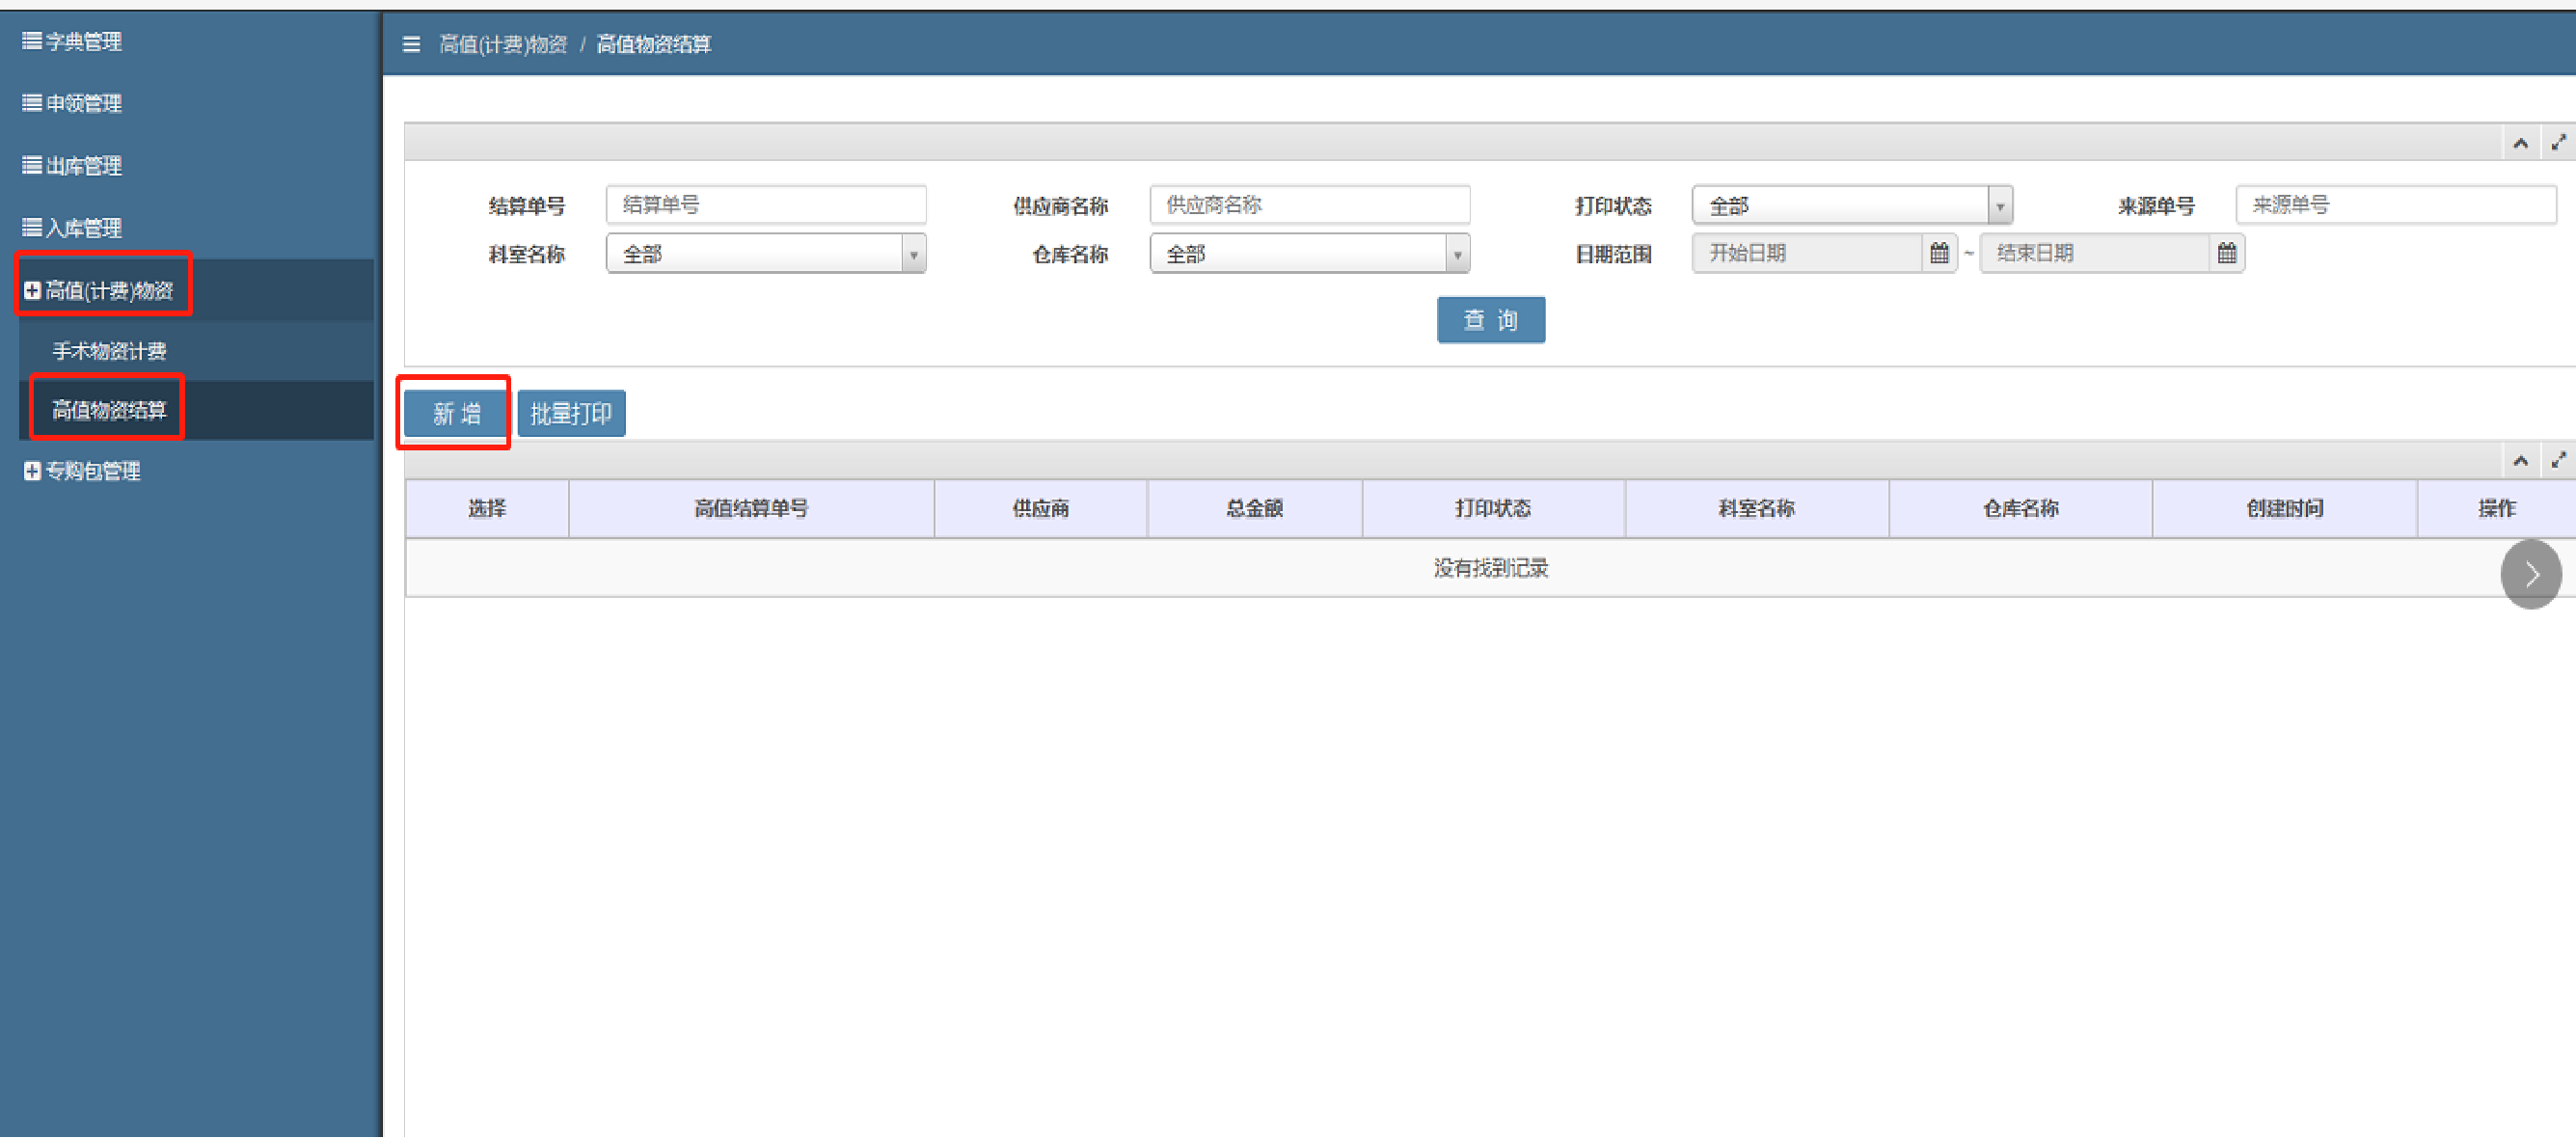The image size is (2576, 1138).
Task: Click 创建时间 column header
Action: click(2285, 509)
